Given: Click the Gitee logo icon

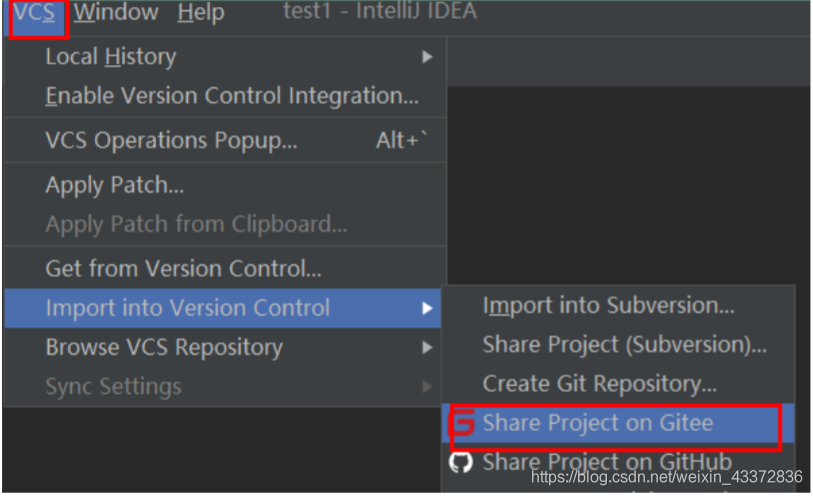Looking at the screenshot, I should (x=462, y=424).
